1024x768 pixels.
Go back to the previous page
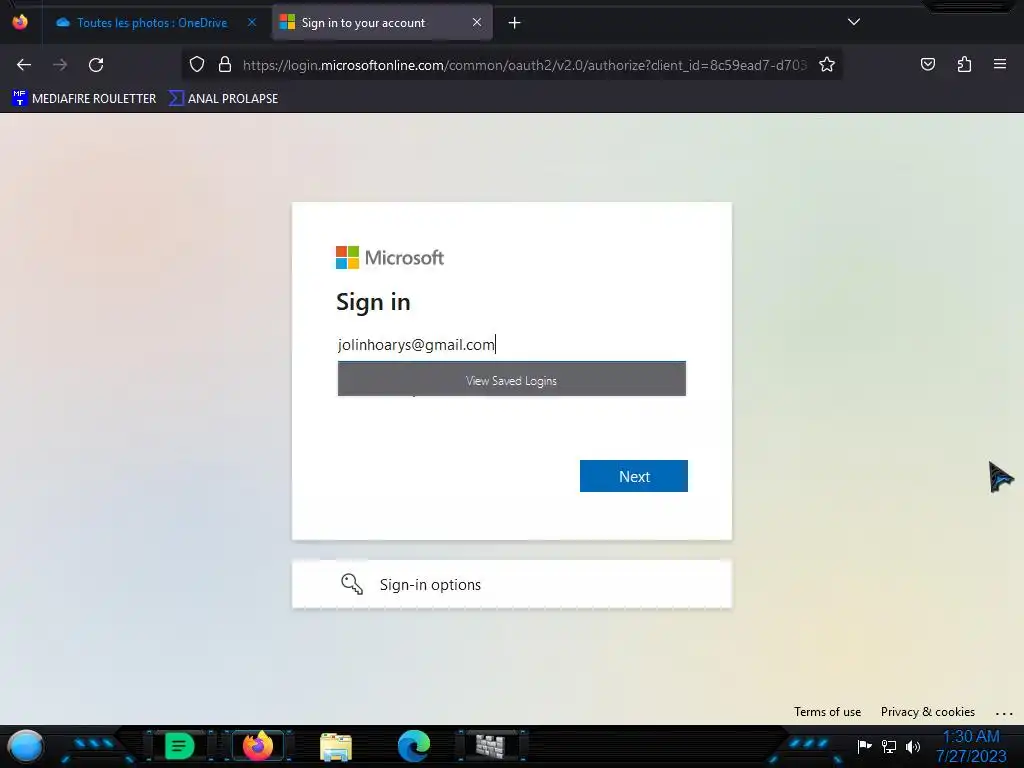tap(24, 65)
